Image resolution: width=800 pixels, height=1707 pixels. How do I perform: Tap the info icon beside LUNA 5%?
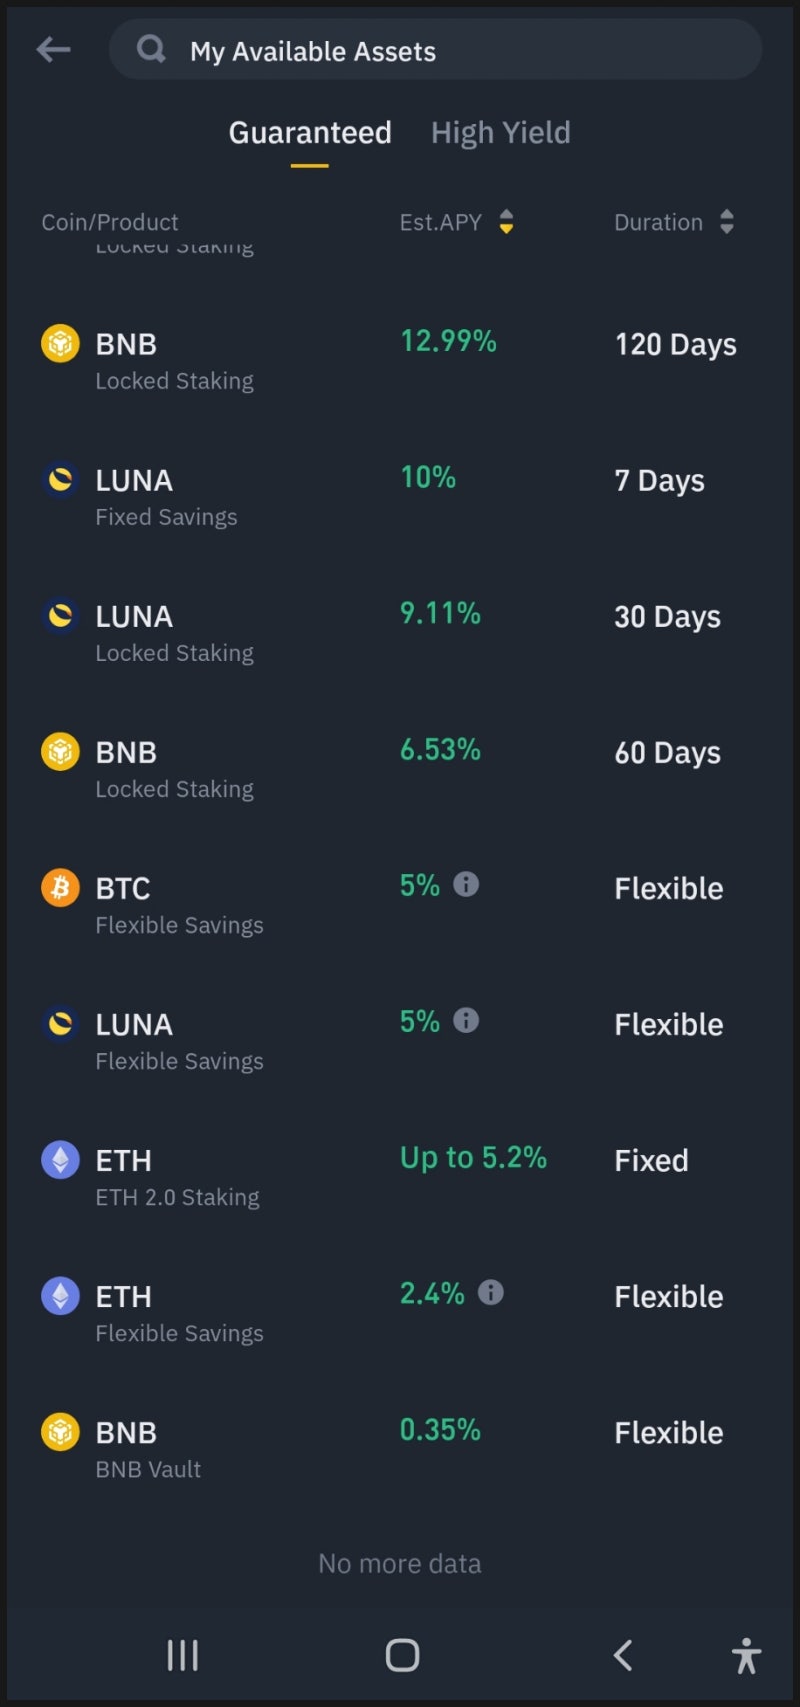tap(466, 1020)
